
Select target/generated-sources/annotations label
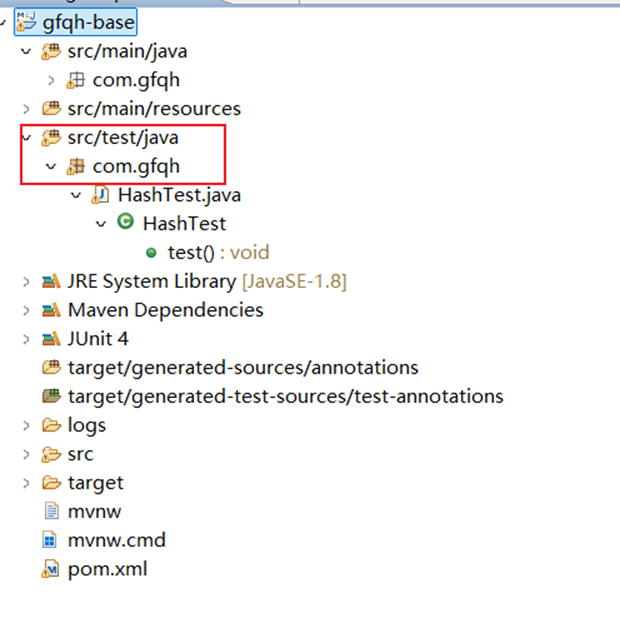click(x=243, y=368)
